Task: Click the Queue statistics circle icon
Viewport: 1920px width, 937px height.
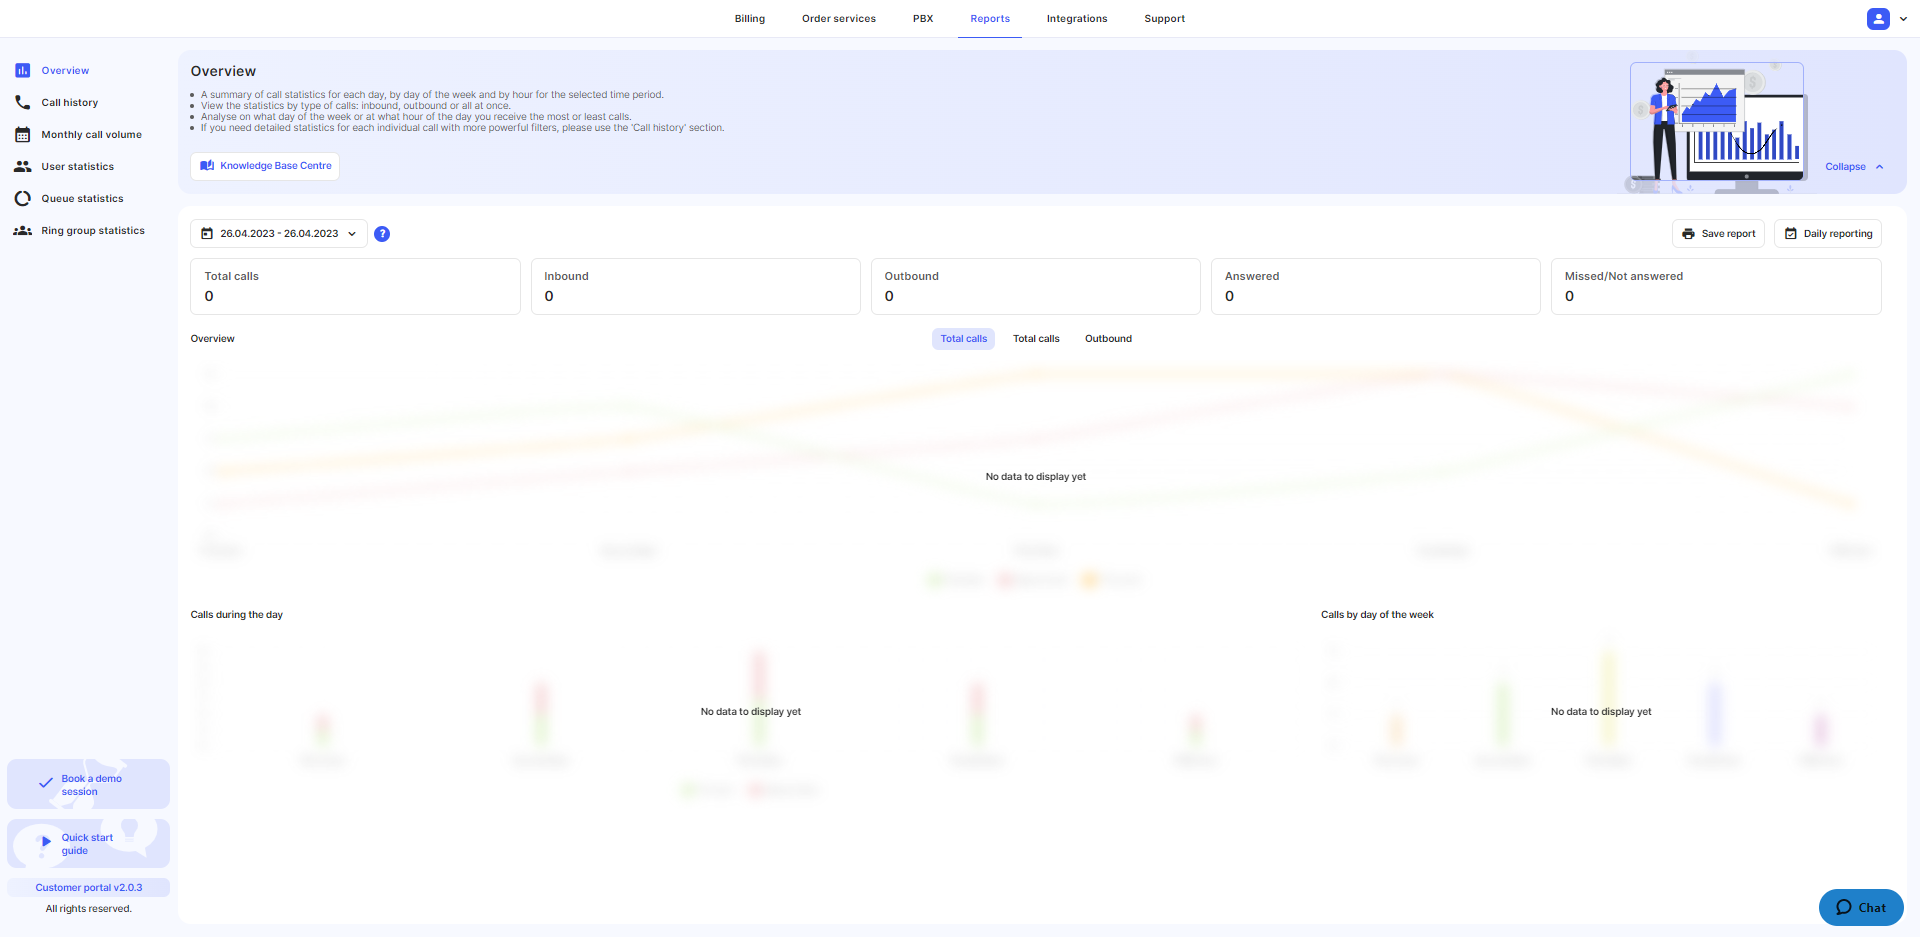Action: click(x=22, y=198)
